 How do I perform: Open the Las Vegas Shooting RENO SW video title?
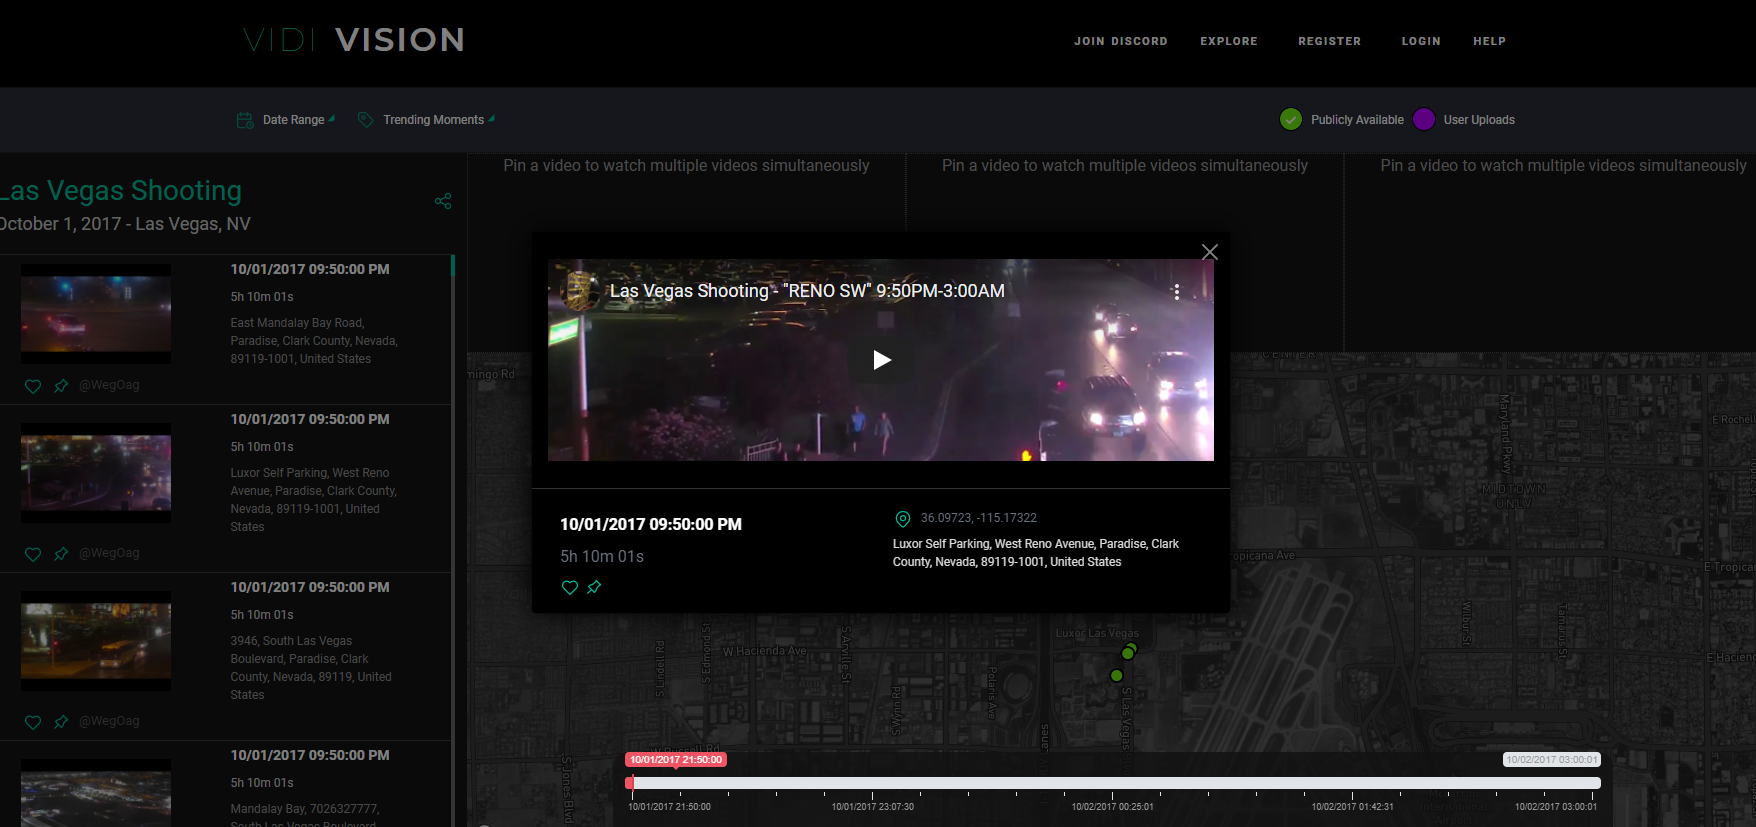click(807, 291)
